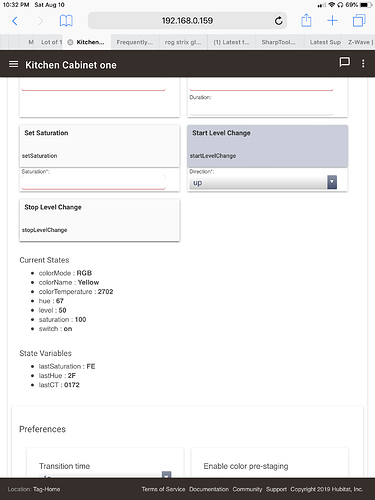Reload the page with refresh icon
375x500 pixels.
pyautogui.click(x=278, y=21)
